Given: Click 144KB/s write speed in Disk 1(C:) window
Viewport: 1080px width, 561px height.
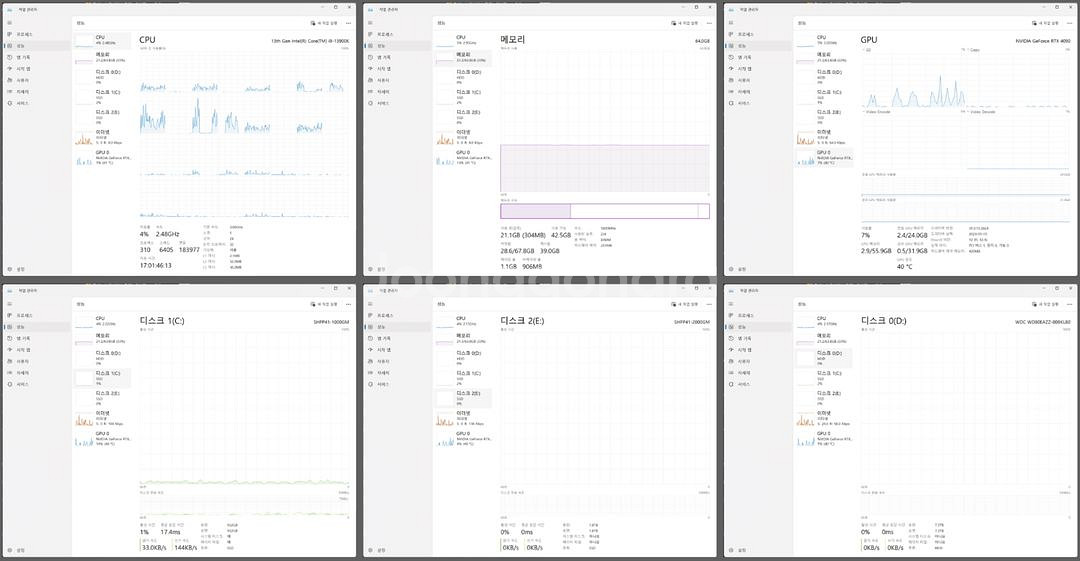Looking at the screenshot, I should [x=186, y=548].
